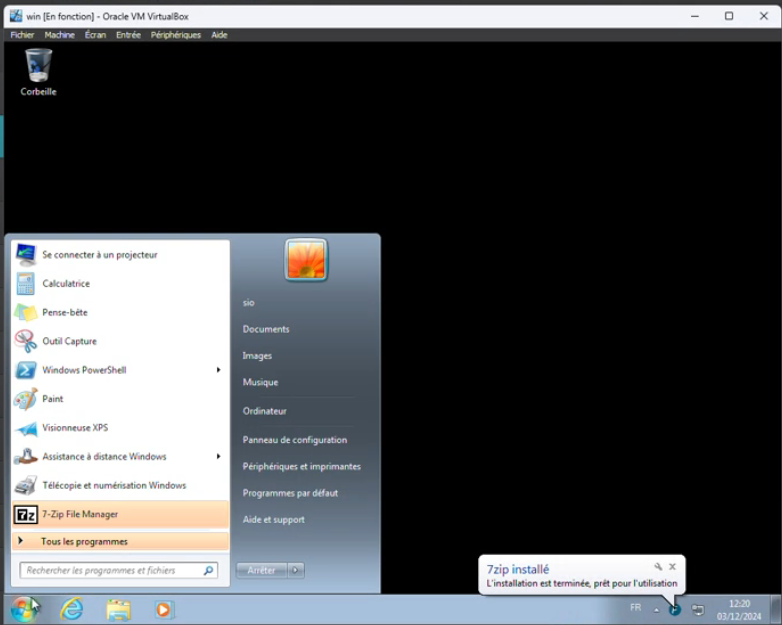Launch Télécopie et numérisation Windows
Viewport: 782px width, 625px height.
pos(120,485)
